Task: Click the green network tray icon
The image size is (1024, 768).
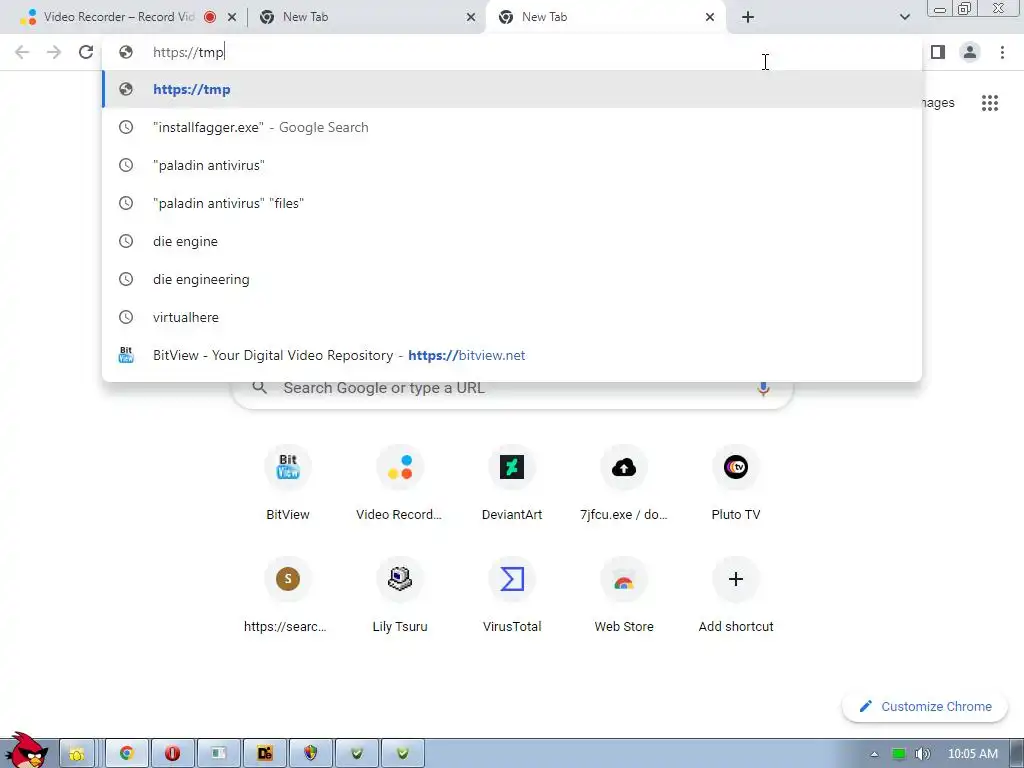Action: 899,754
